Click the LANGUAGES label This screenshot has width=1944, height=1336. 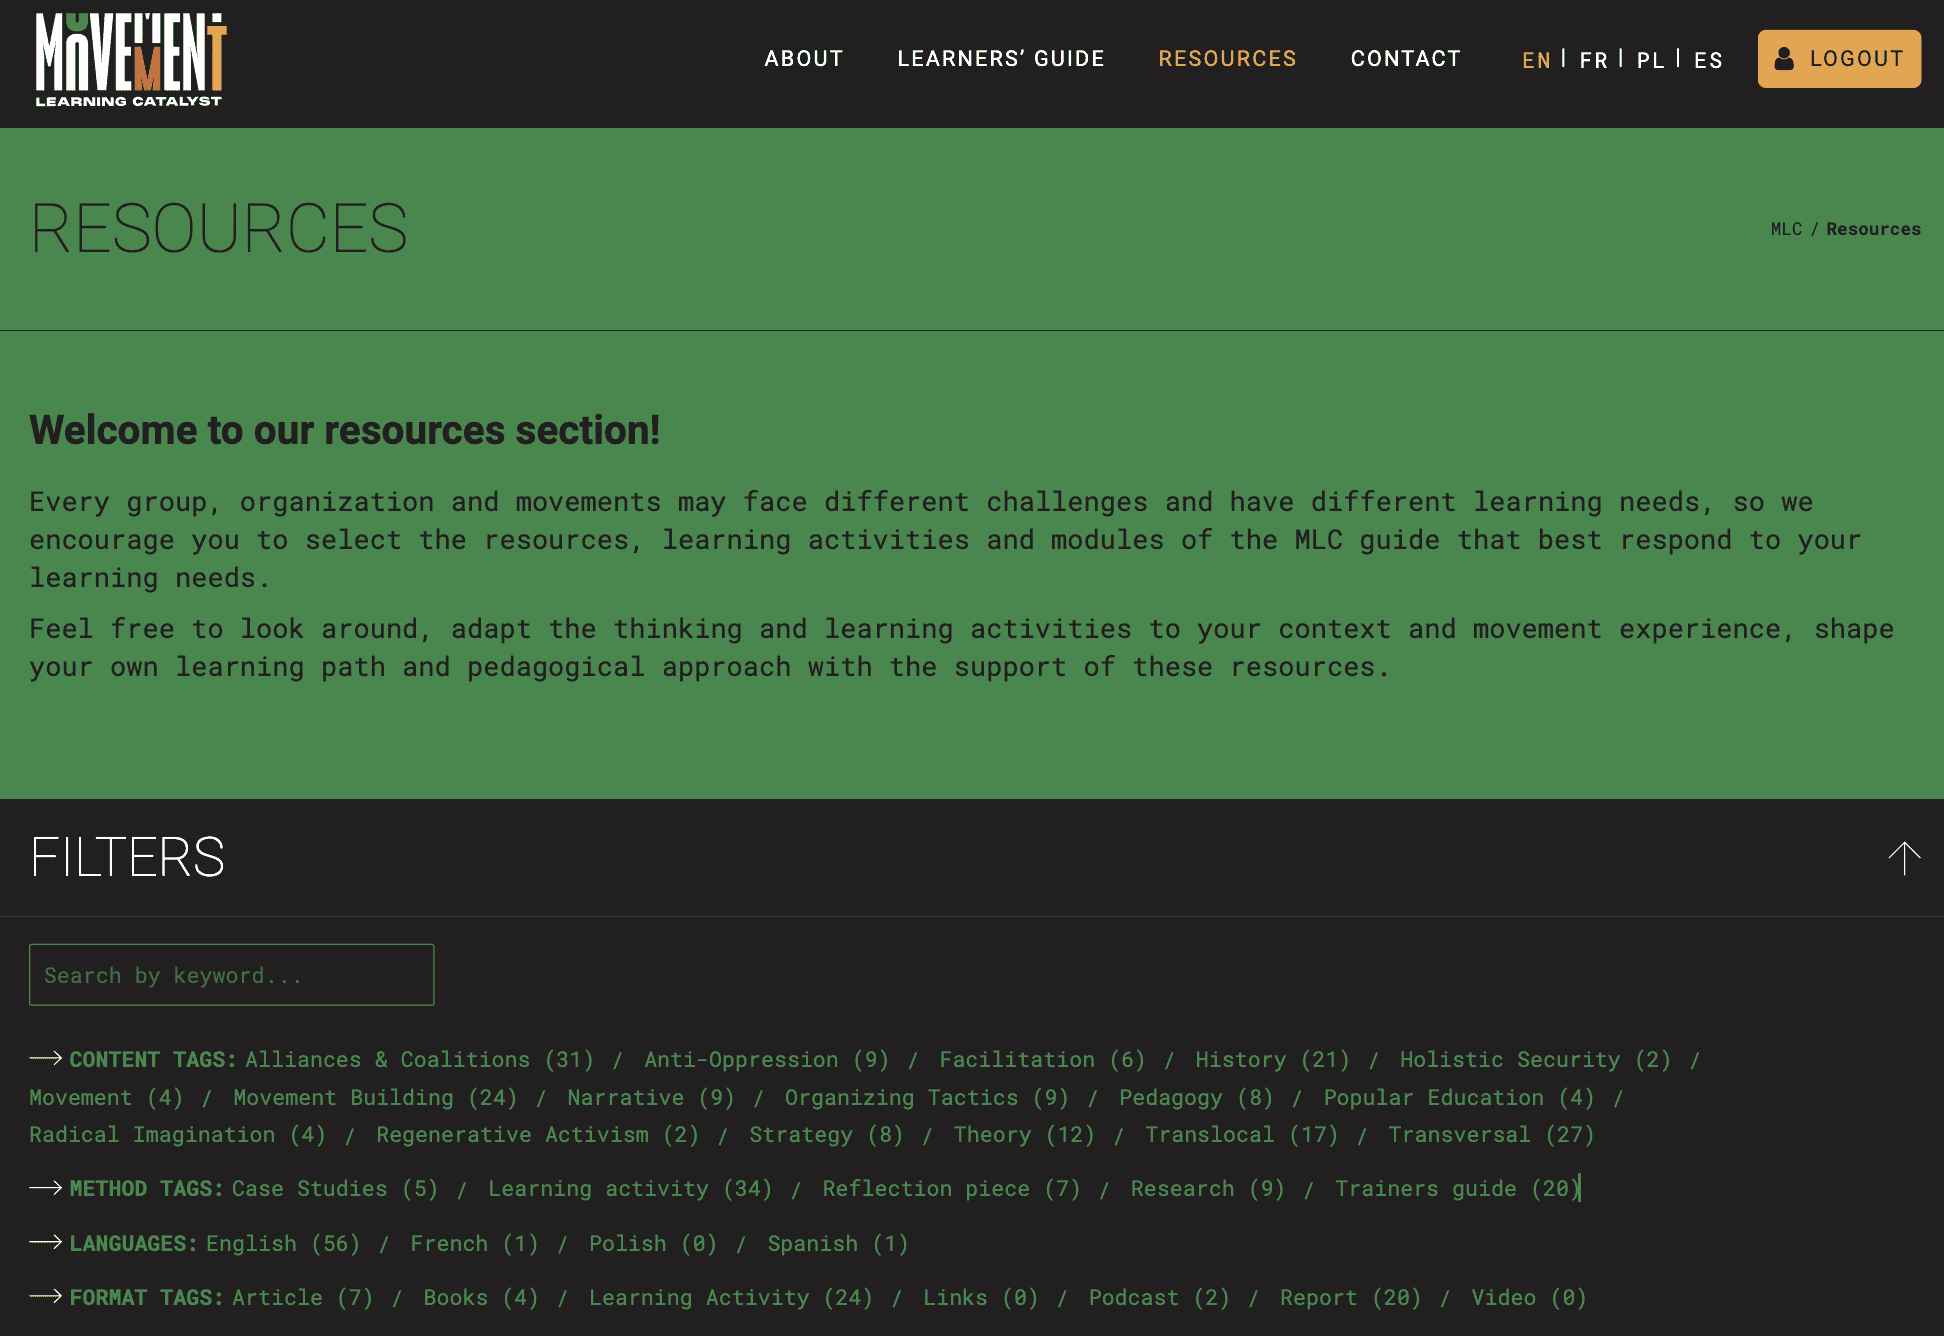pyautogui.click(x=134, y=1243)
